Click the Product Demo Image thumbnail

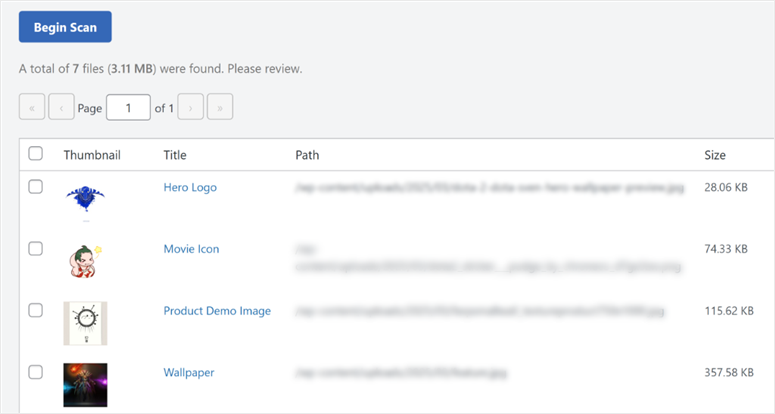pyautogui.click(x=85, y=323)
